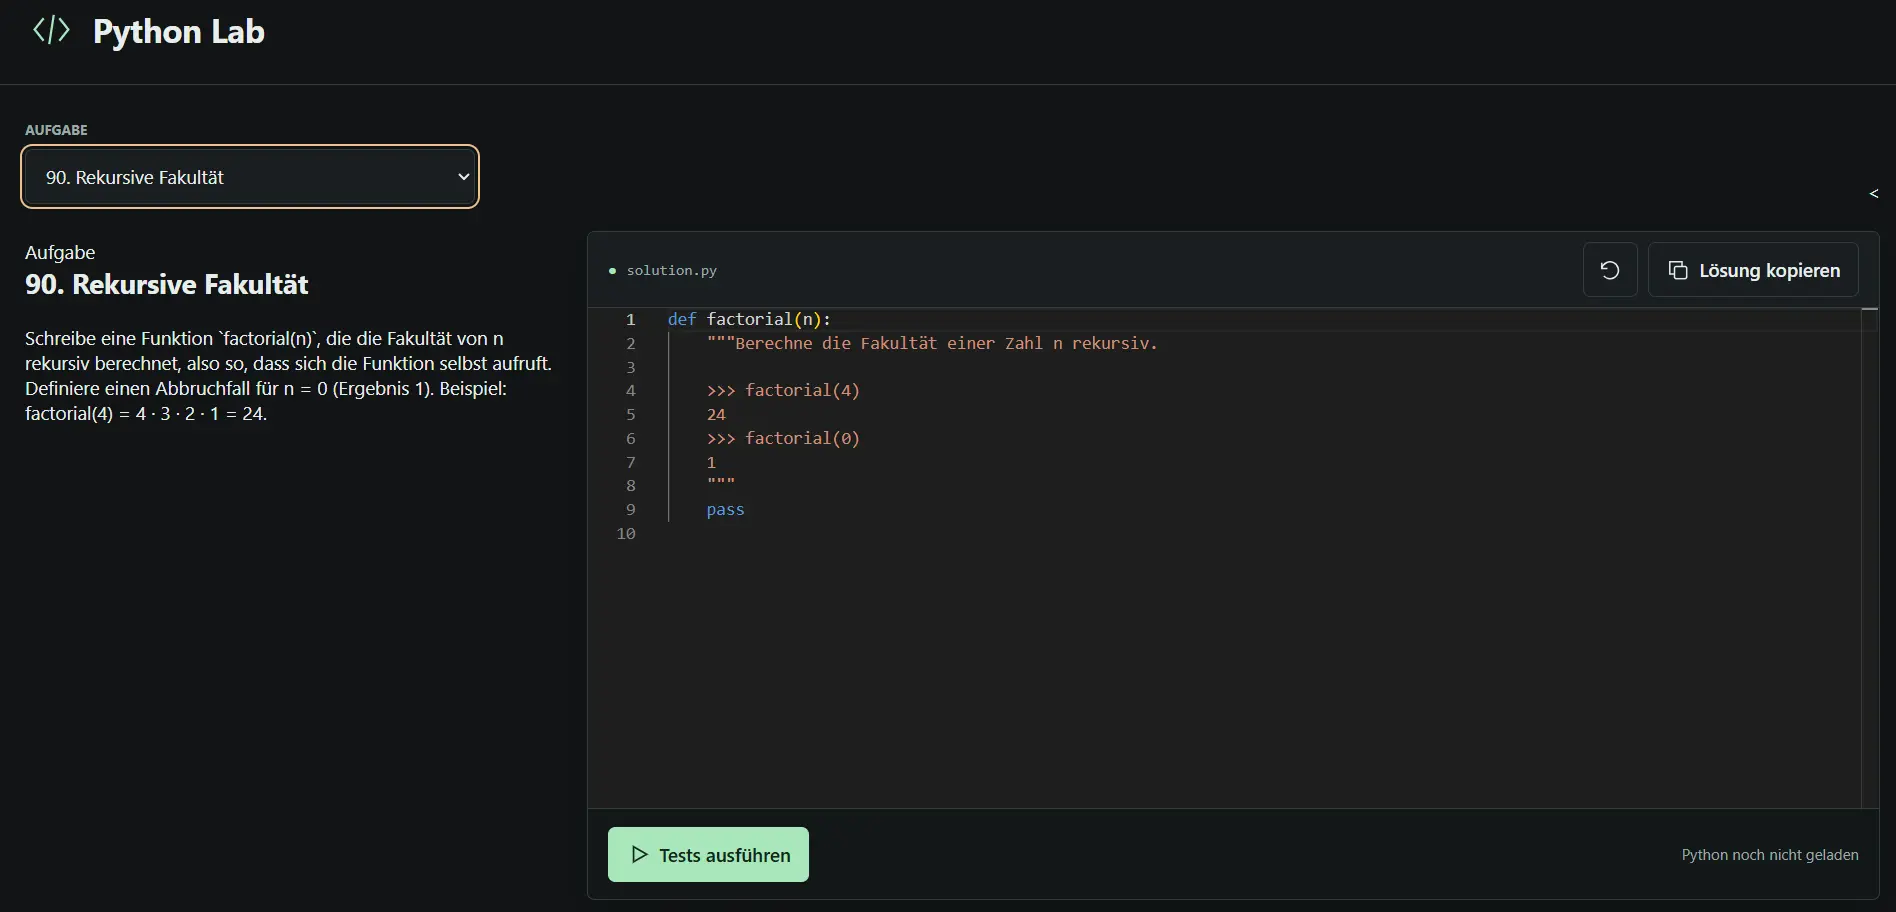Click the '>>> factorial(0)' doctest line
Viewport: 1896px width, 912px height.
click(783, 438)
